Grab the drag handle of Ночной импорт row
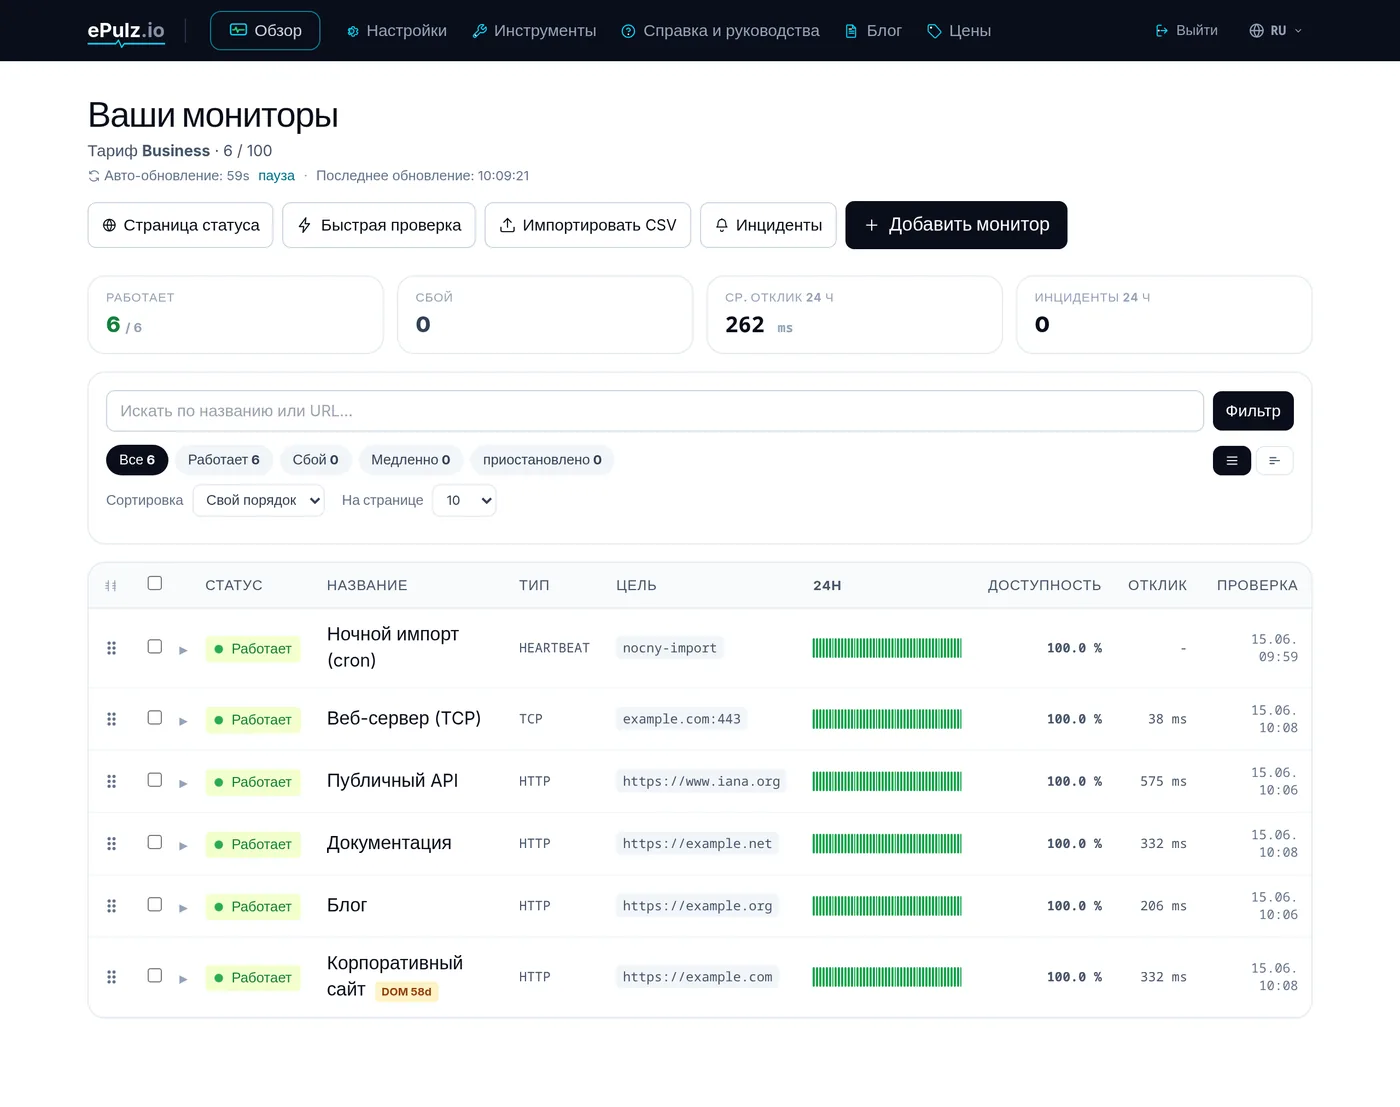 (x=112, y=648)
